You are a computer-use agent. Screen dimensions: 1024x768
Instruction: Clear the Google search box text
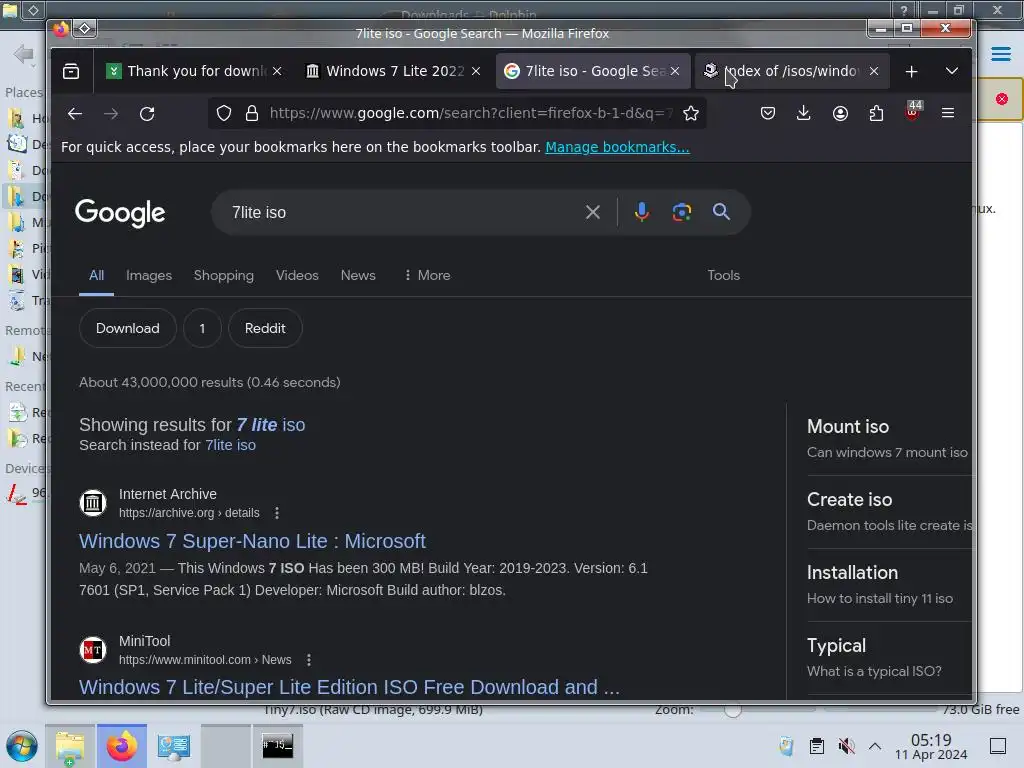[592, 212]
